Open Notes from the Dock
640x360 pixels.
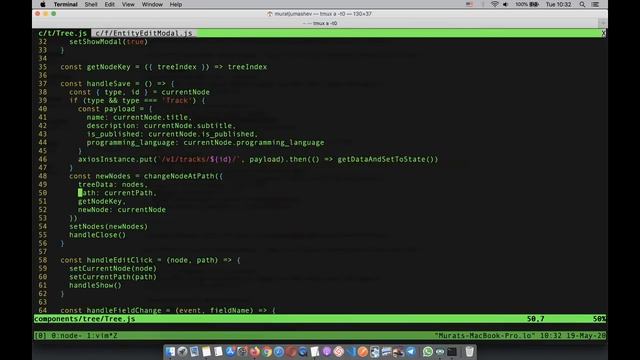[206, 351]
